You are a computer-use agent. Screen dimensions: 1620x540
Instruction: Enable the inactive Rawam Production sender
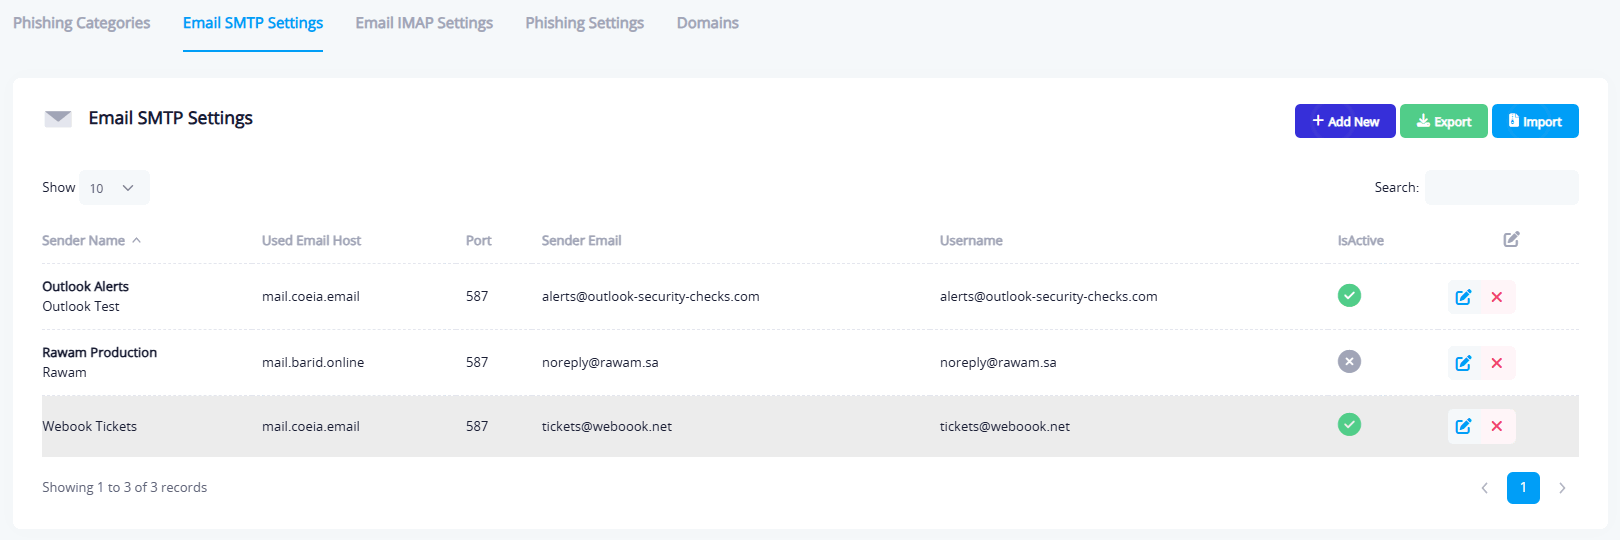[1349, 362]
